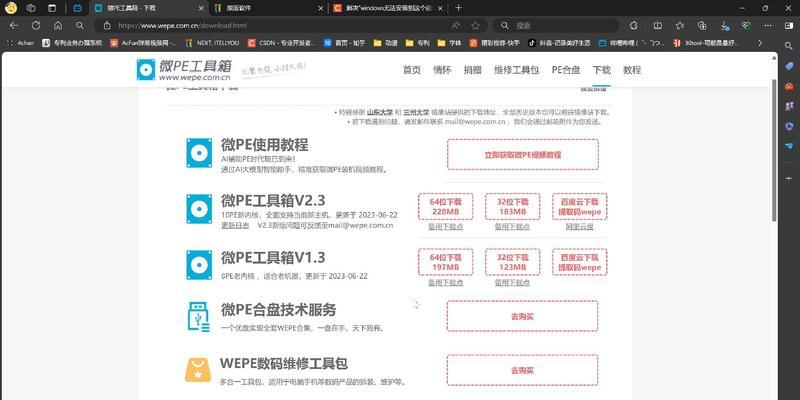Go to the 首页 navigation item
This screenshot has height=400, width=800.
point(411,70)
